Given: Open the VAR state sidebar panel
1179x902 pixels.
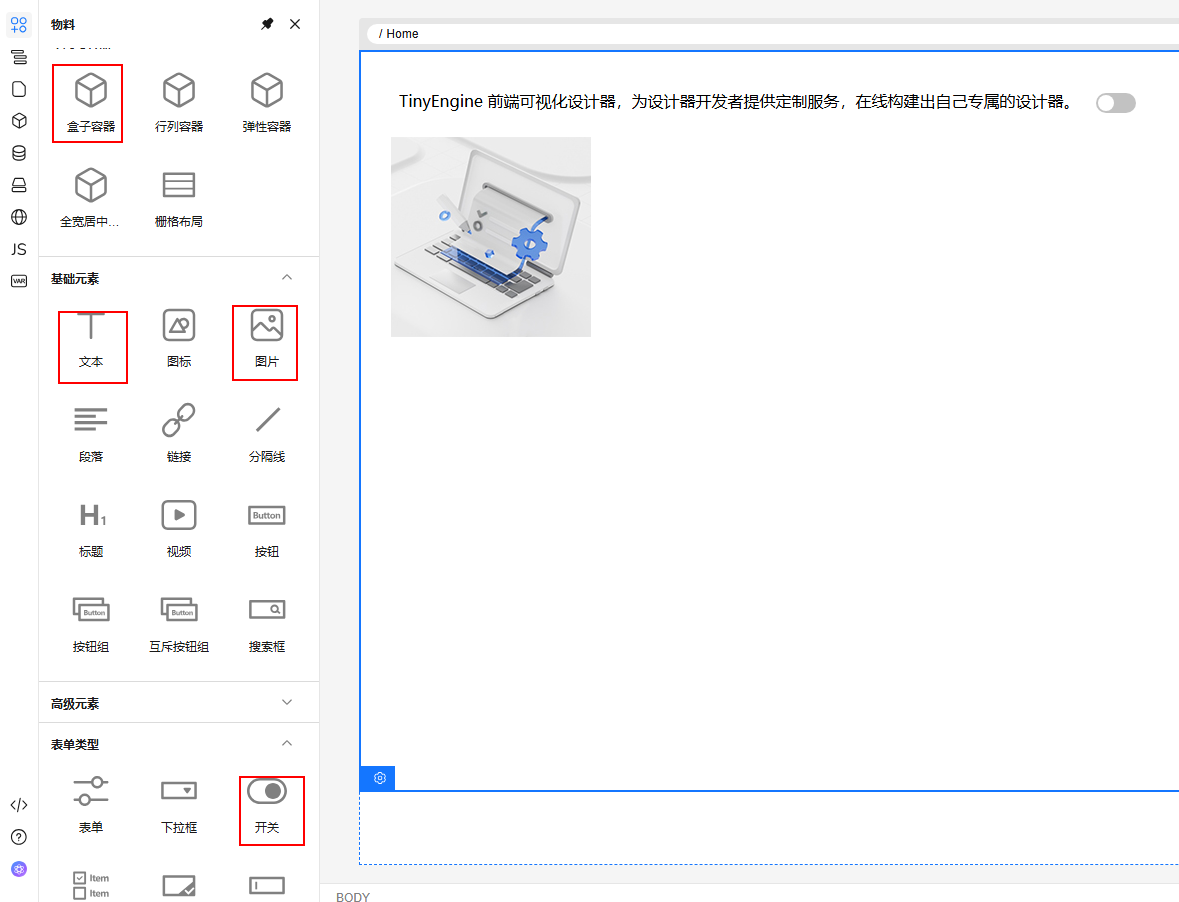Looking at the screenshot, I should click(x=19, y=281).
